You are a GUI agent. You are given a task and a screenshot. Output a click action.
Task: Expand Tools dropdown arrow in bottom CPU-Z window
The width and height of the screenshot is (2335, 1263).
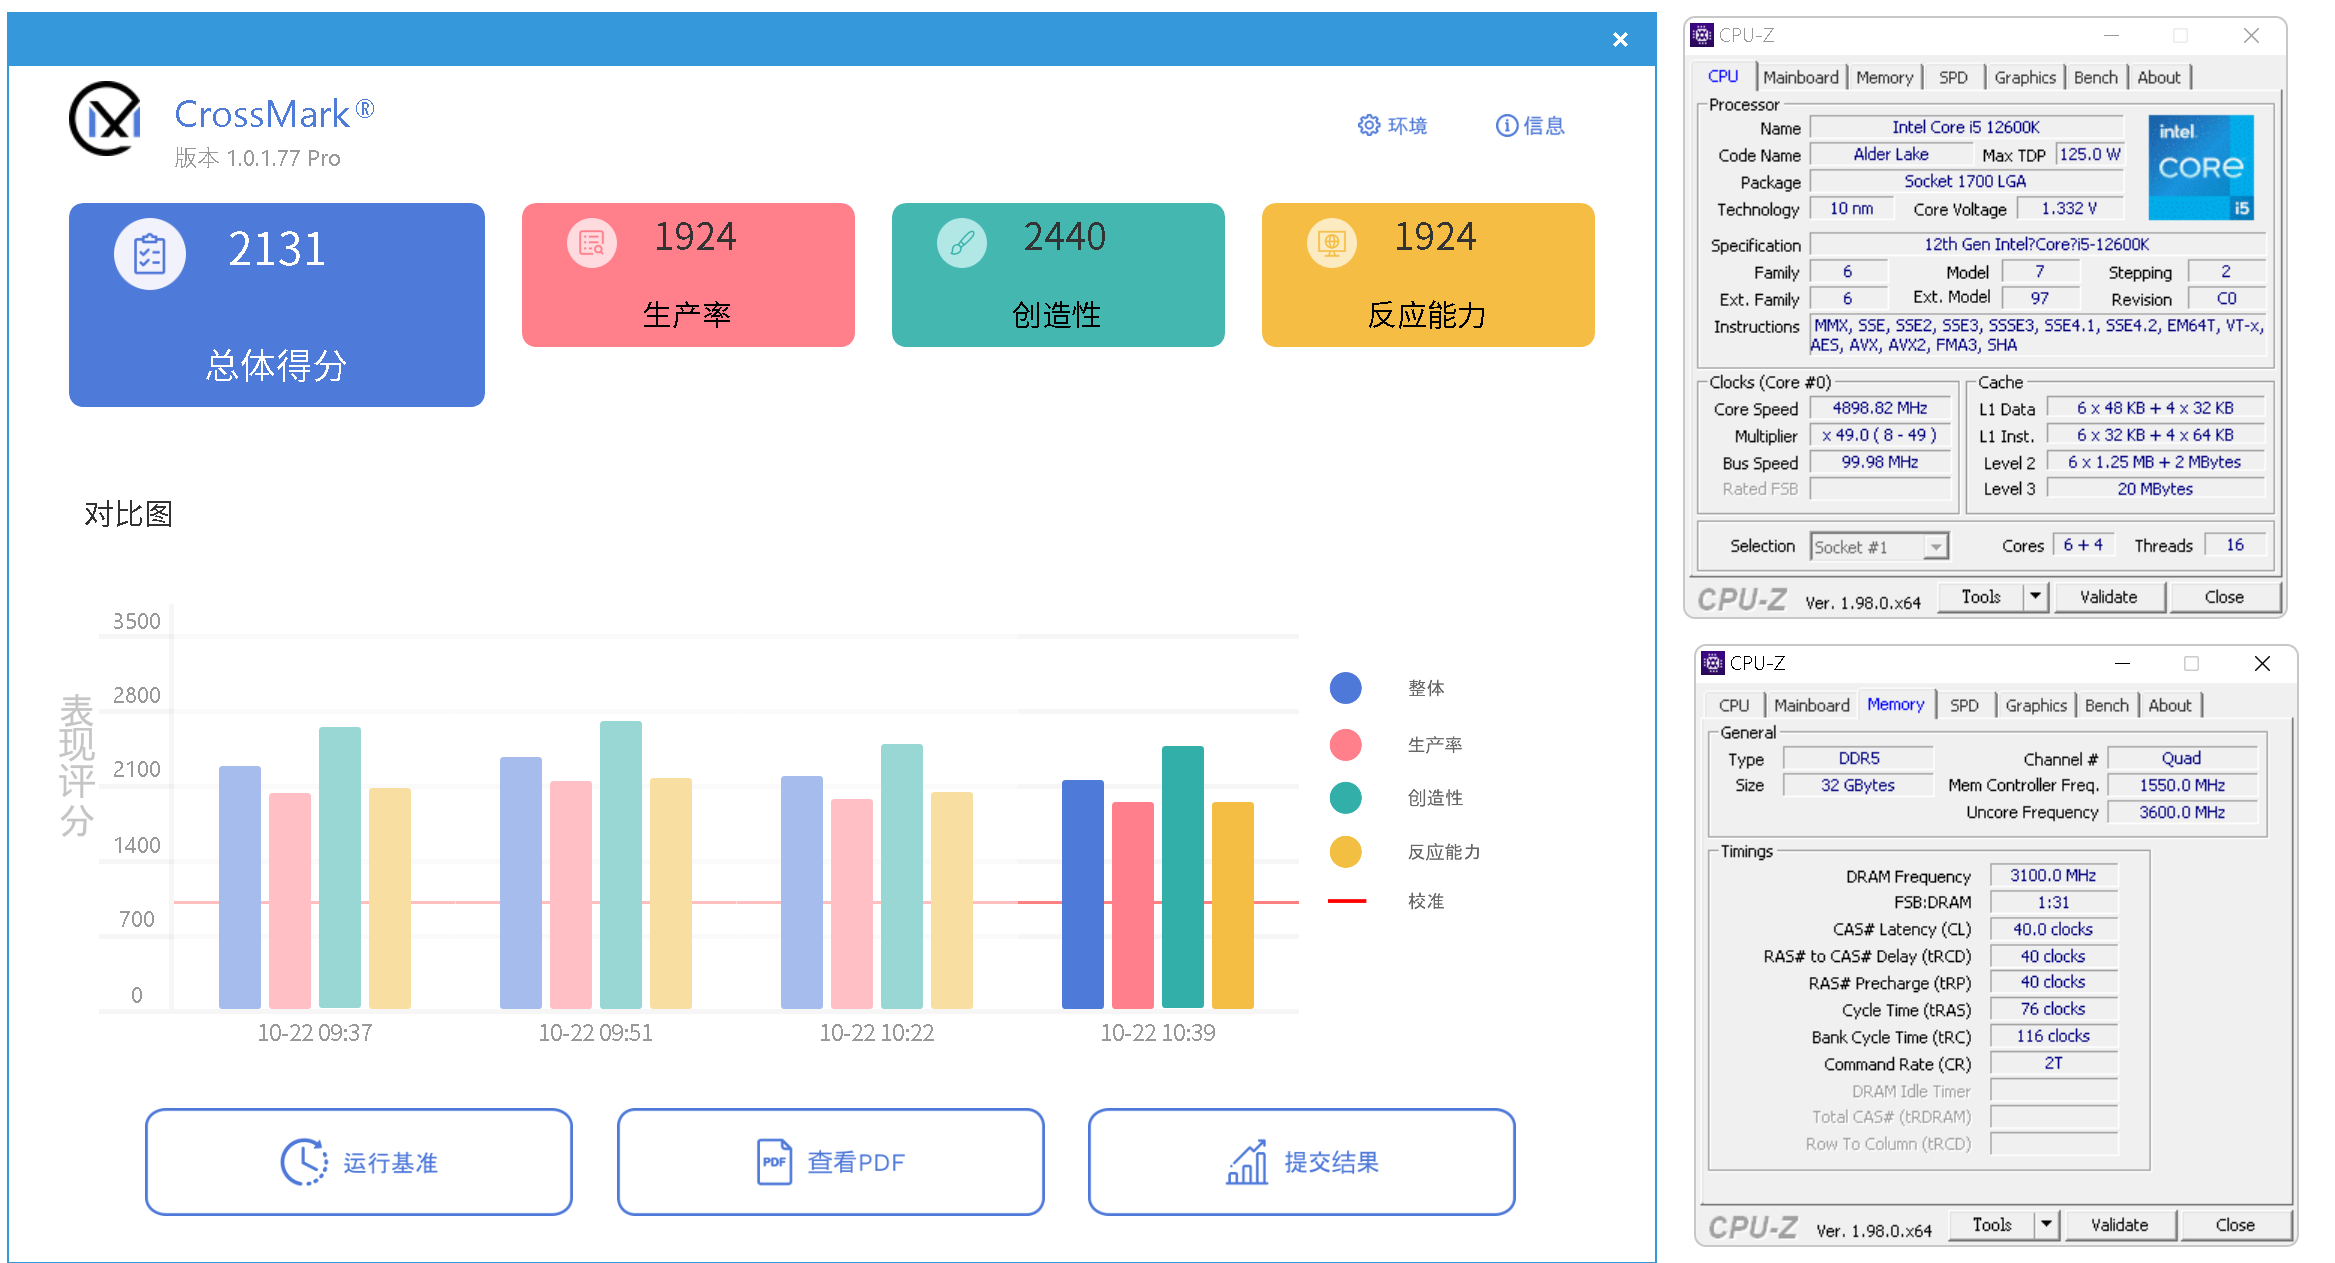pos(2046,1225)
